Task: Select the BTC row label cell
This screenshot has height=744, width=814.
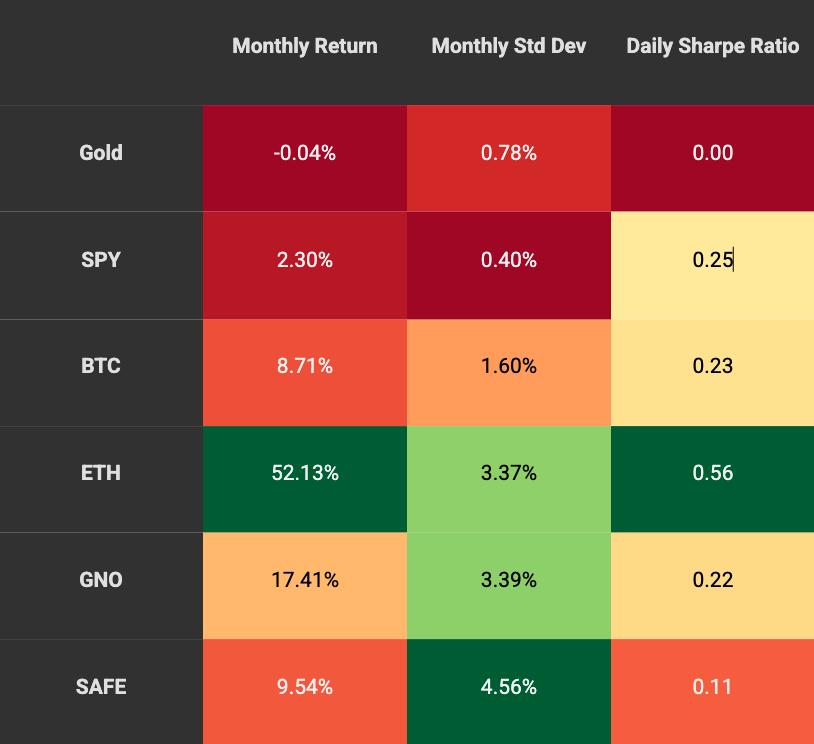Action: (x=101, y=366)
